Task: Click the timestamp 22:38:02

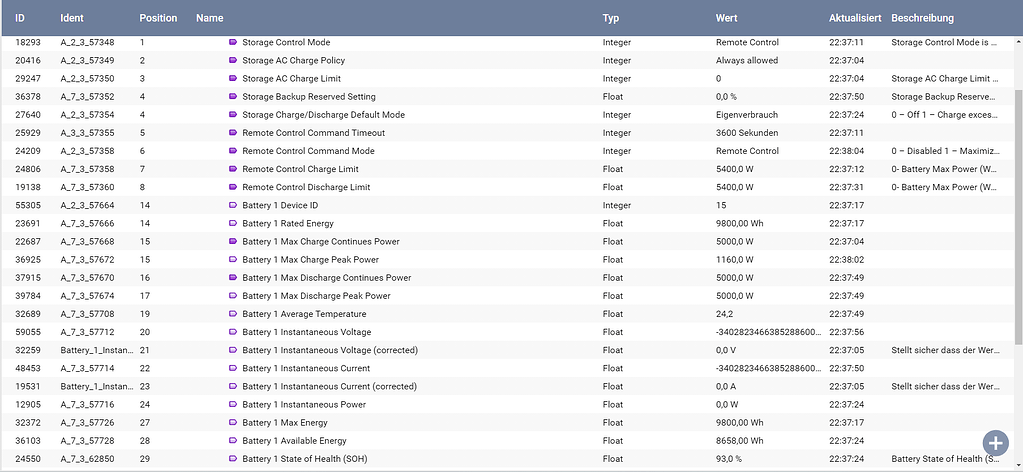Action: click(846, 260)
